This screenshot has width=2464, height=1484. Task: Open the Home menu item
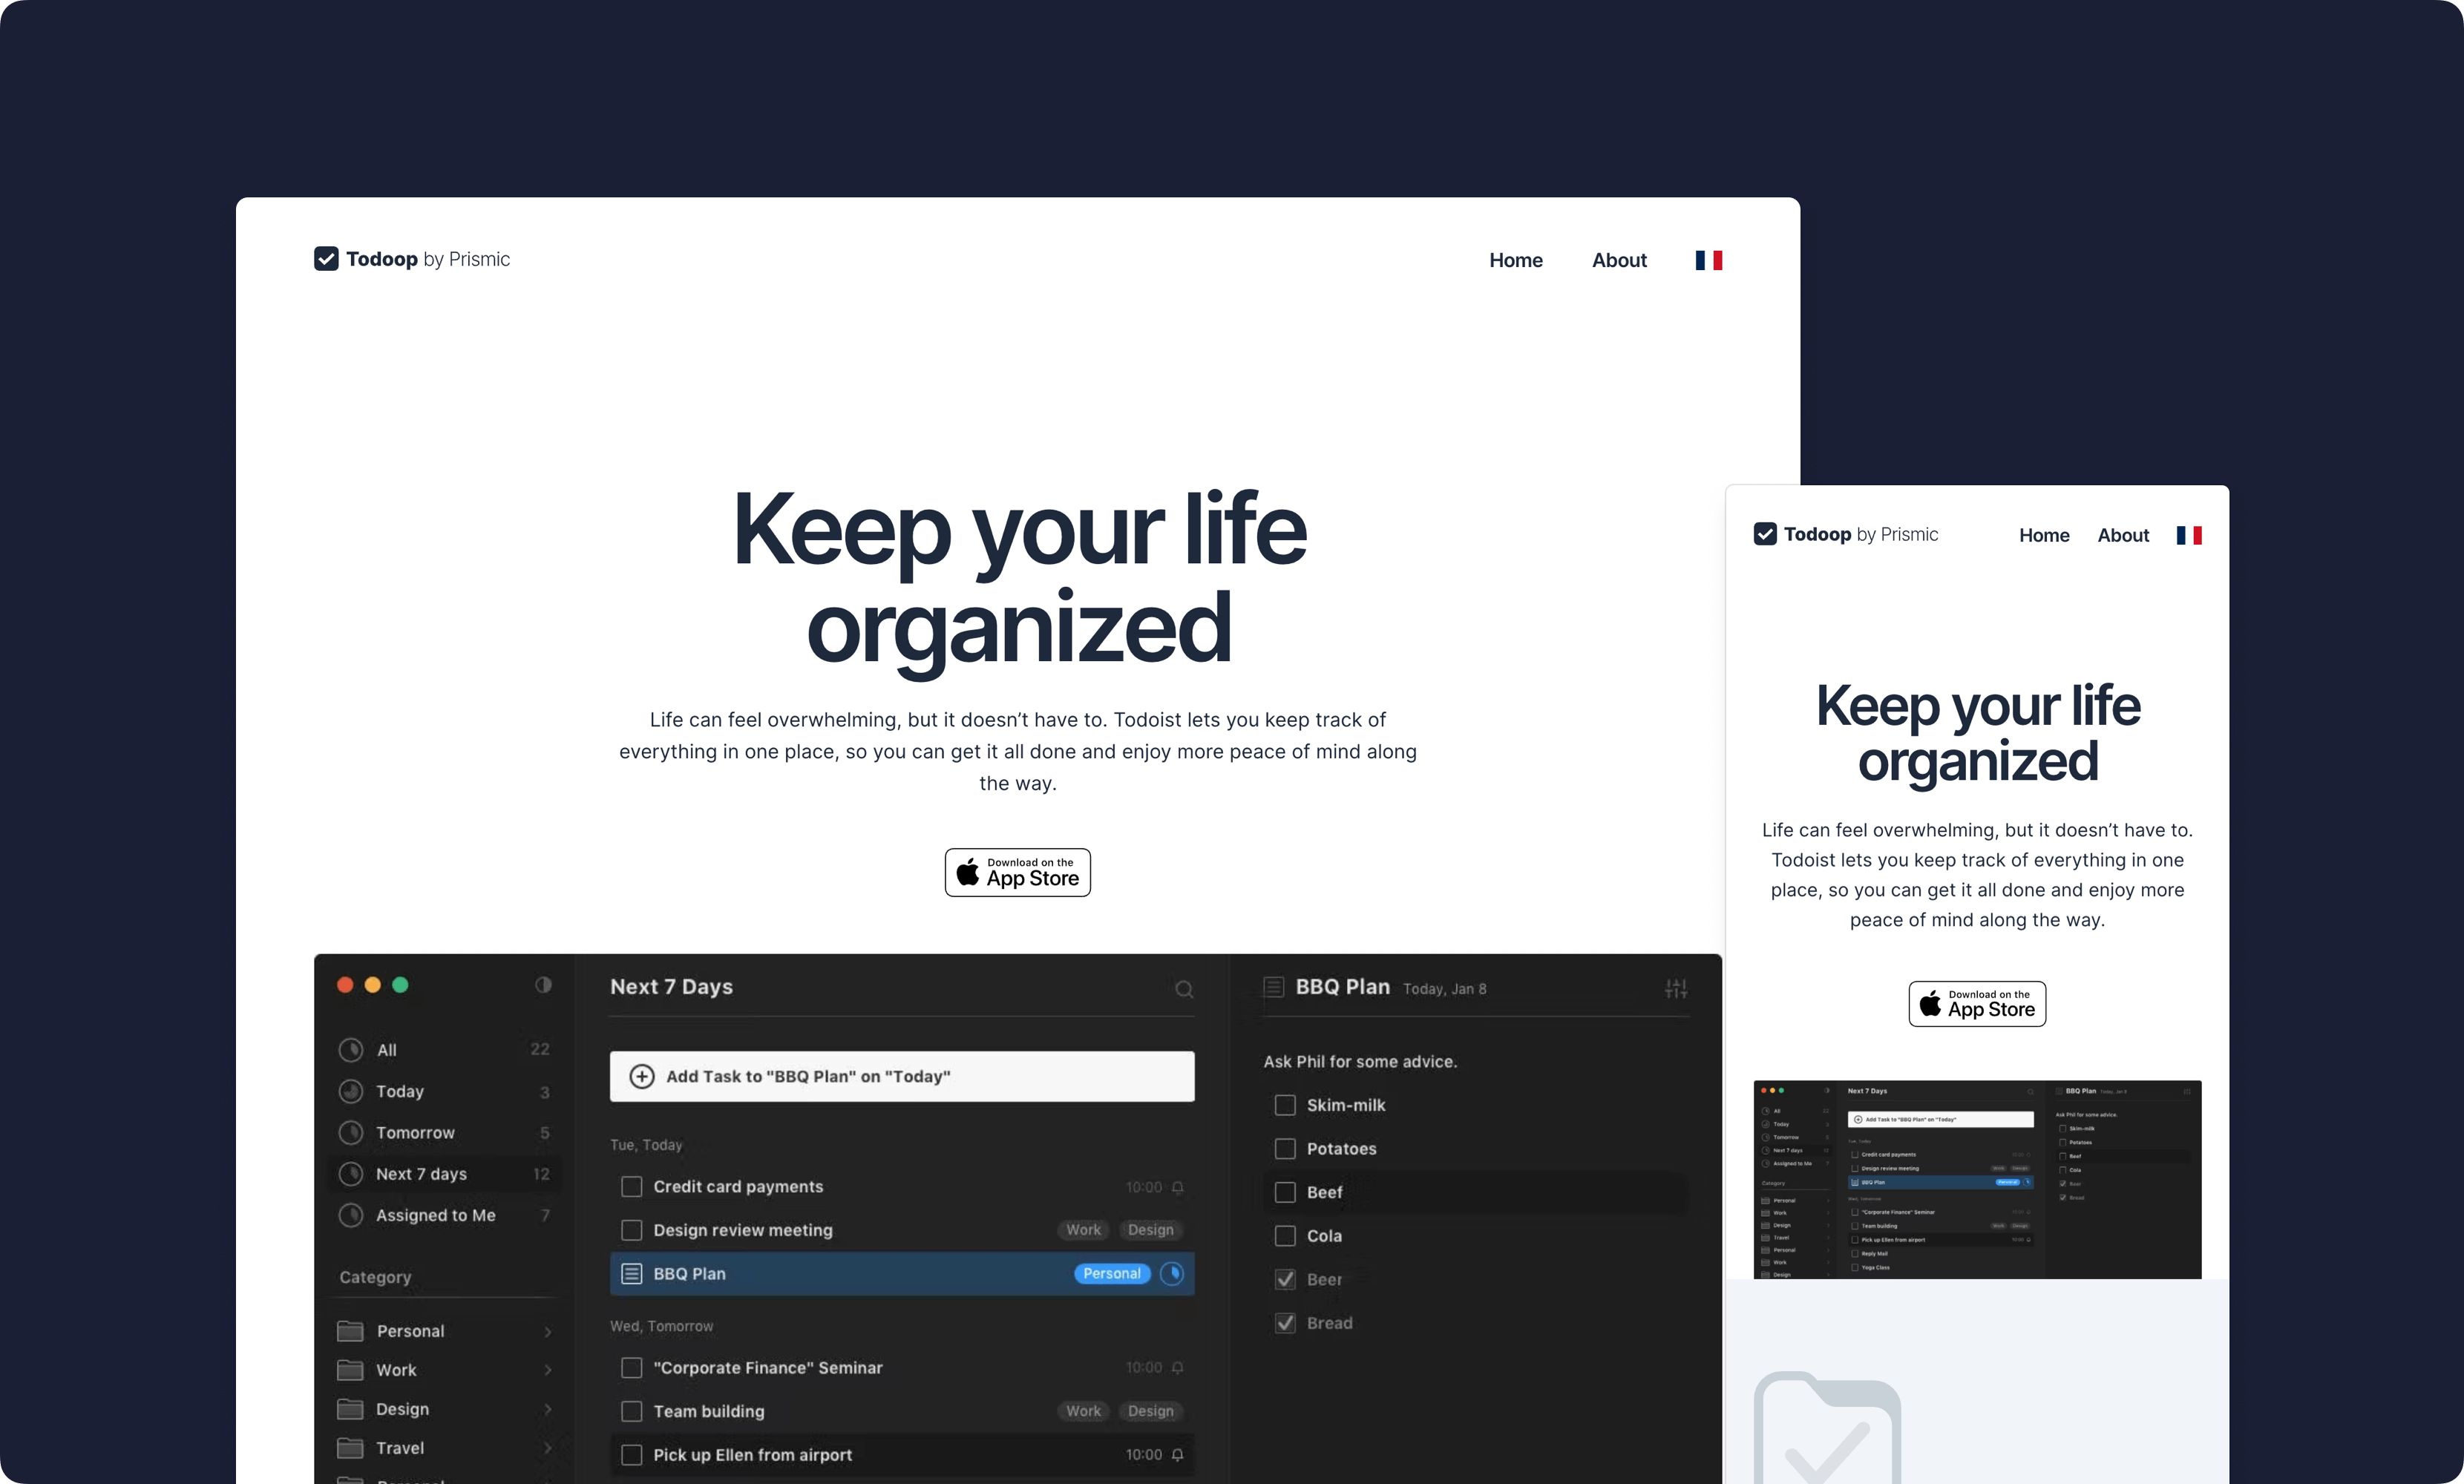1513,259
